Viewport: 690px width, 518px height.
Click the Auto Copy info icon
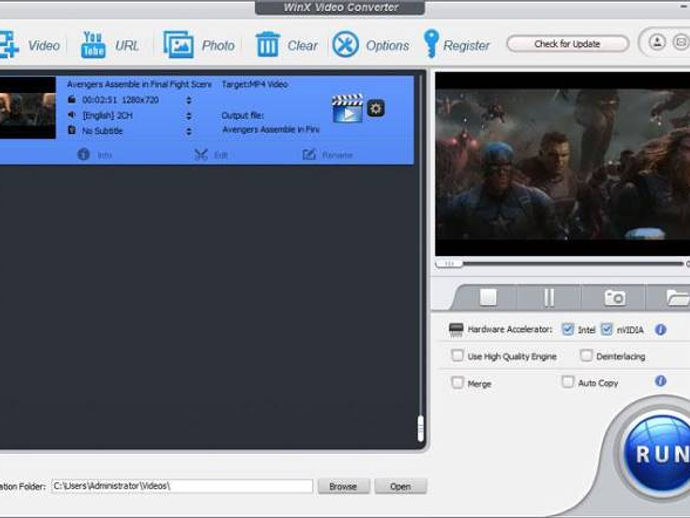pos(661,381)
